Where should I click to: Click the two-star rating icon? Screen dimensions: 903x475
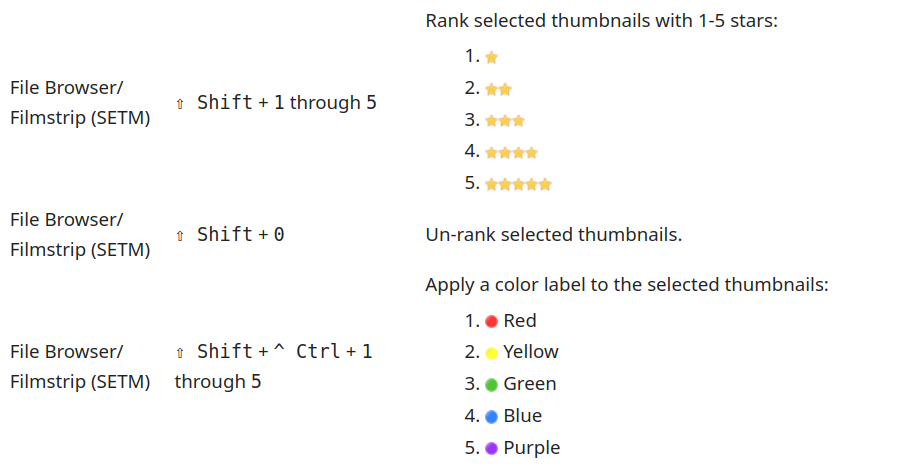pos(498,89)
